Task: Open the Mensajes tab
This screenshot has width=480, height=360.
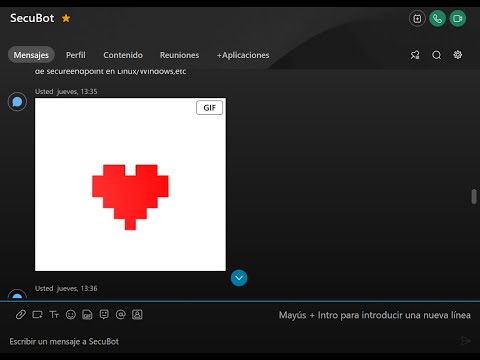Action: point(31,55)
